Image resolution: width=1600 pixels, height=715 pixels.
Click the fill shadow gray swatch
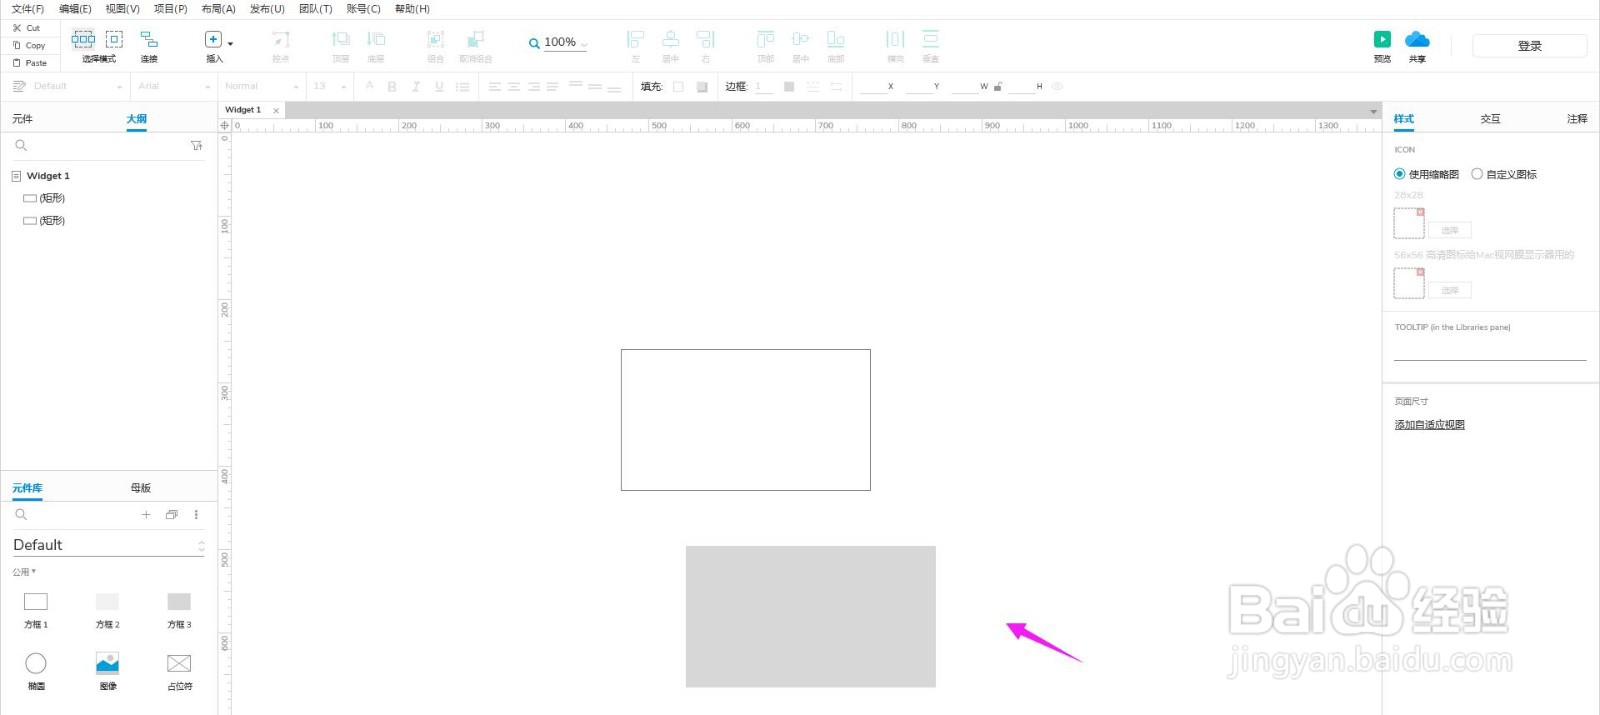702,87
